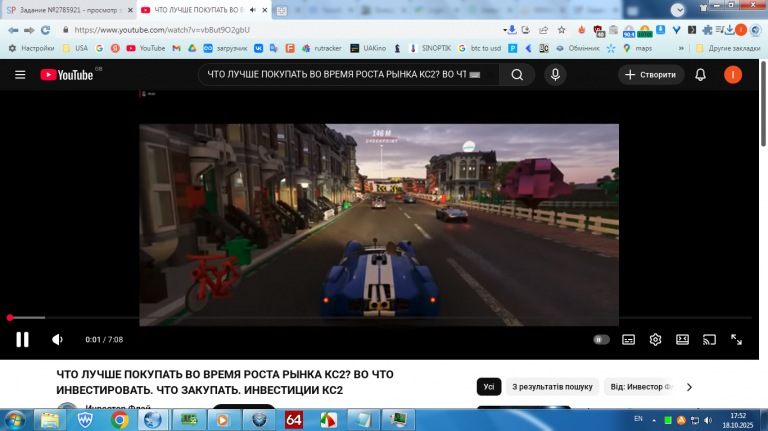The height and width of the screenshot is (431, 768).
Task: Reload the current page
Action: [x=46, y=30]
